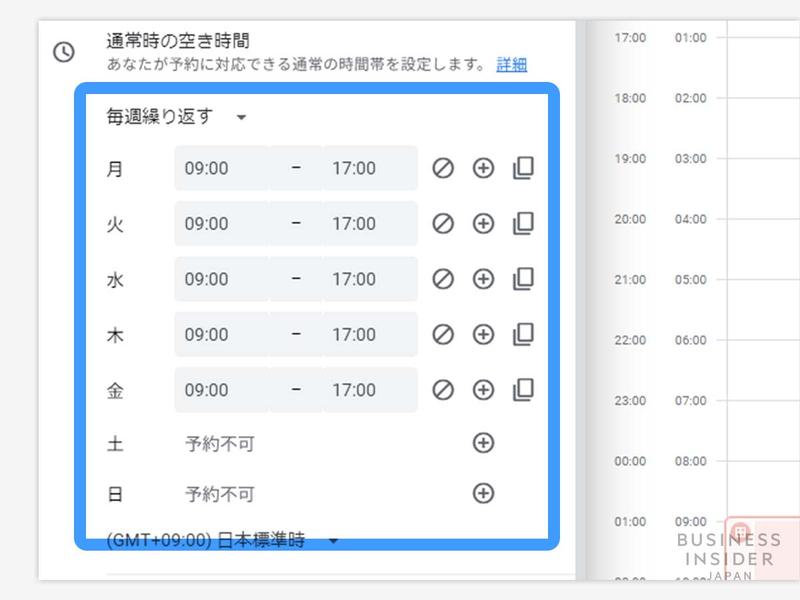
Task: Add a time period to Sunday (日)
Action: coord(483,493)
